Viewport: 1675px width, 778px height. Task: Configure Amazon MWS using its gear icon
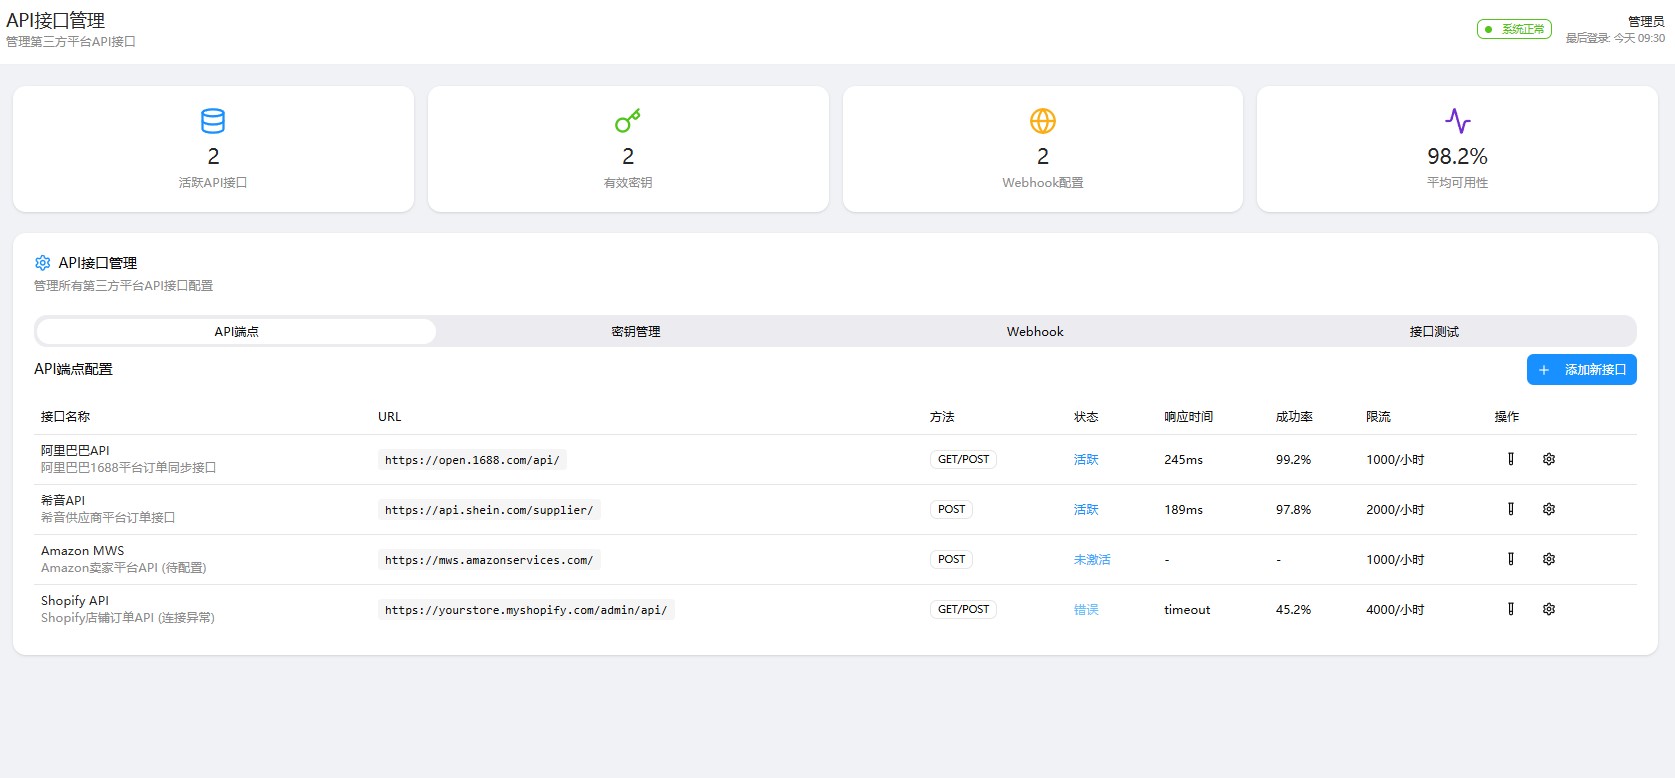pyautogui.click(x=1548, y=559)
